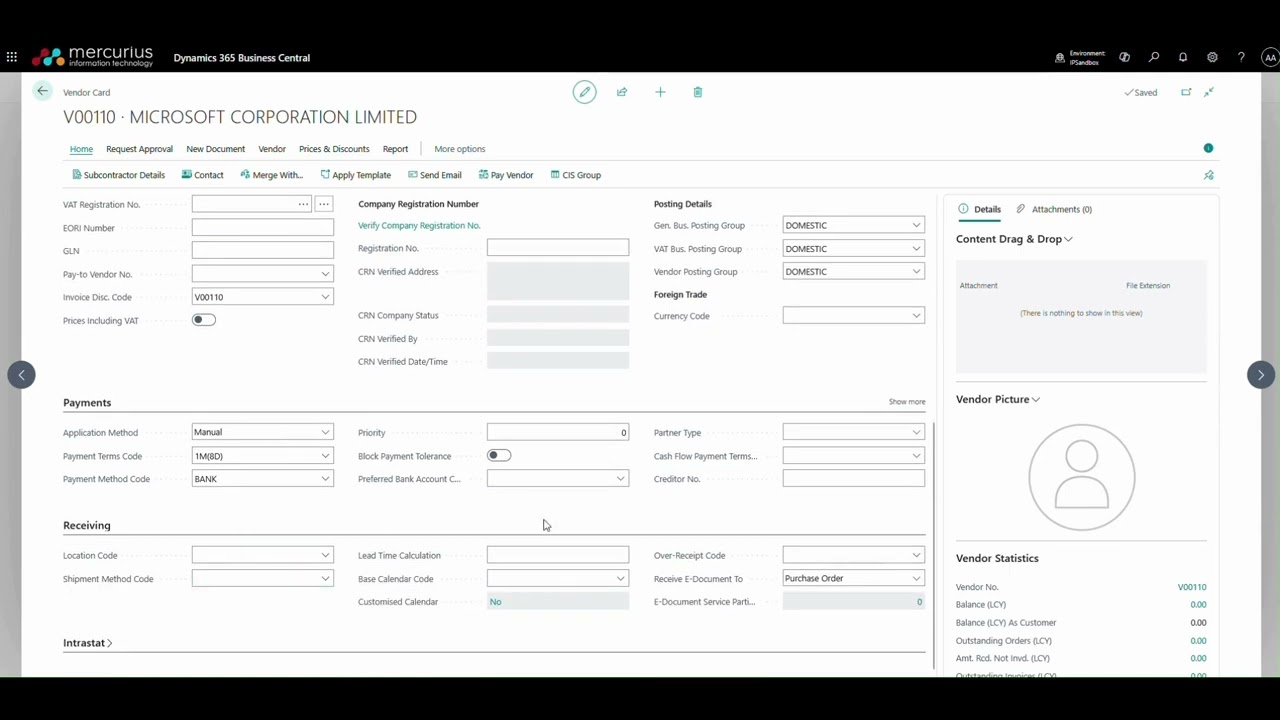
Task: Click Merge With action
Action: click(x=271, y=175)
